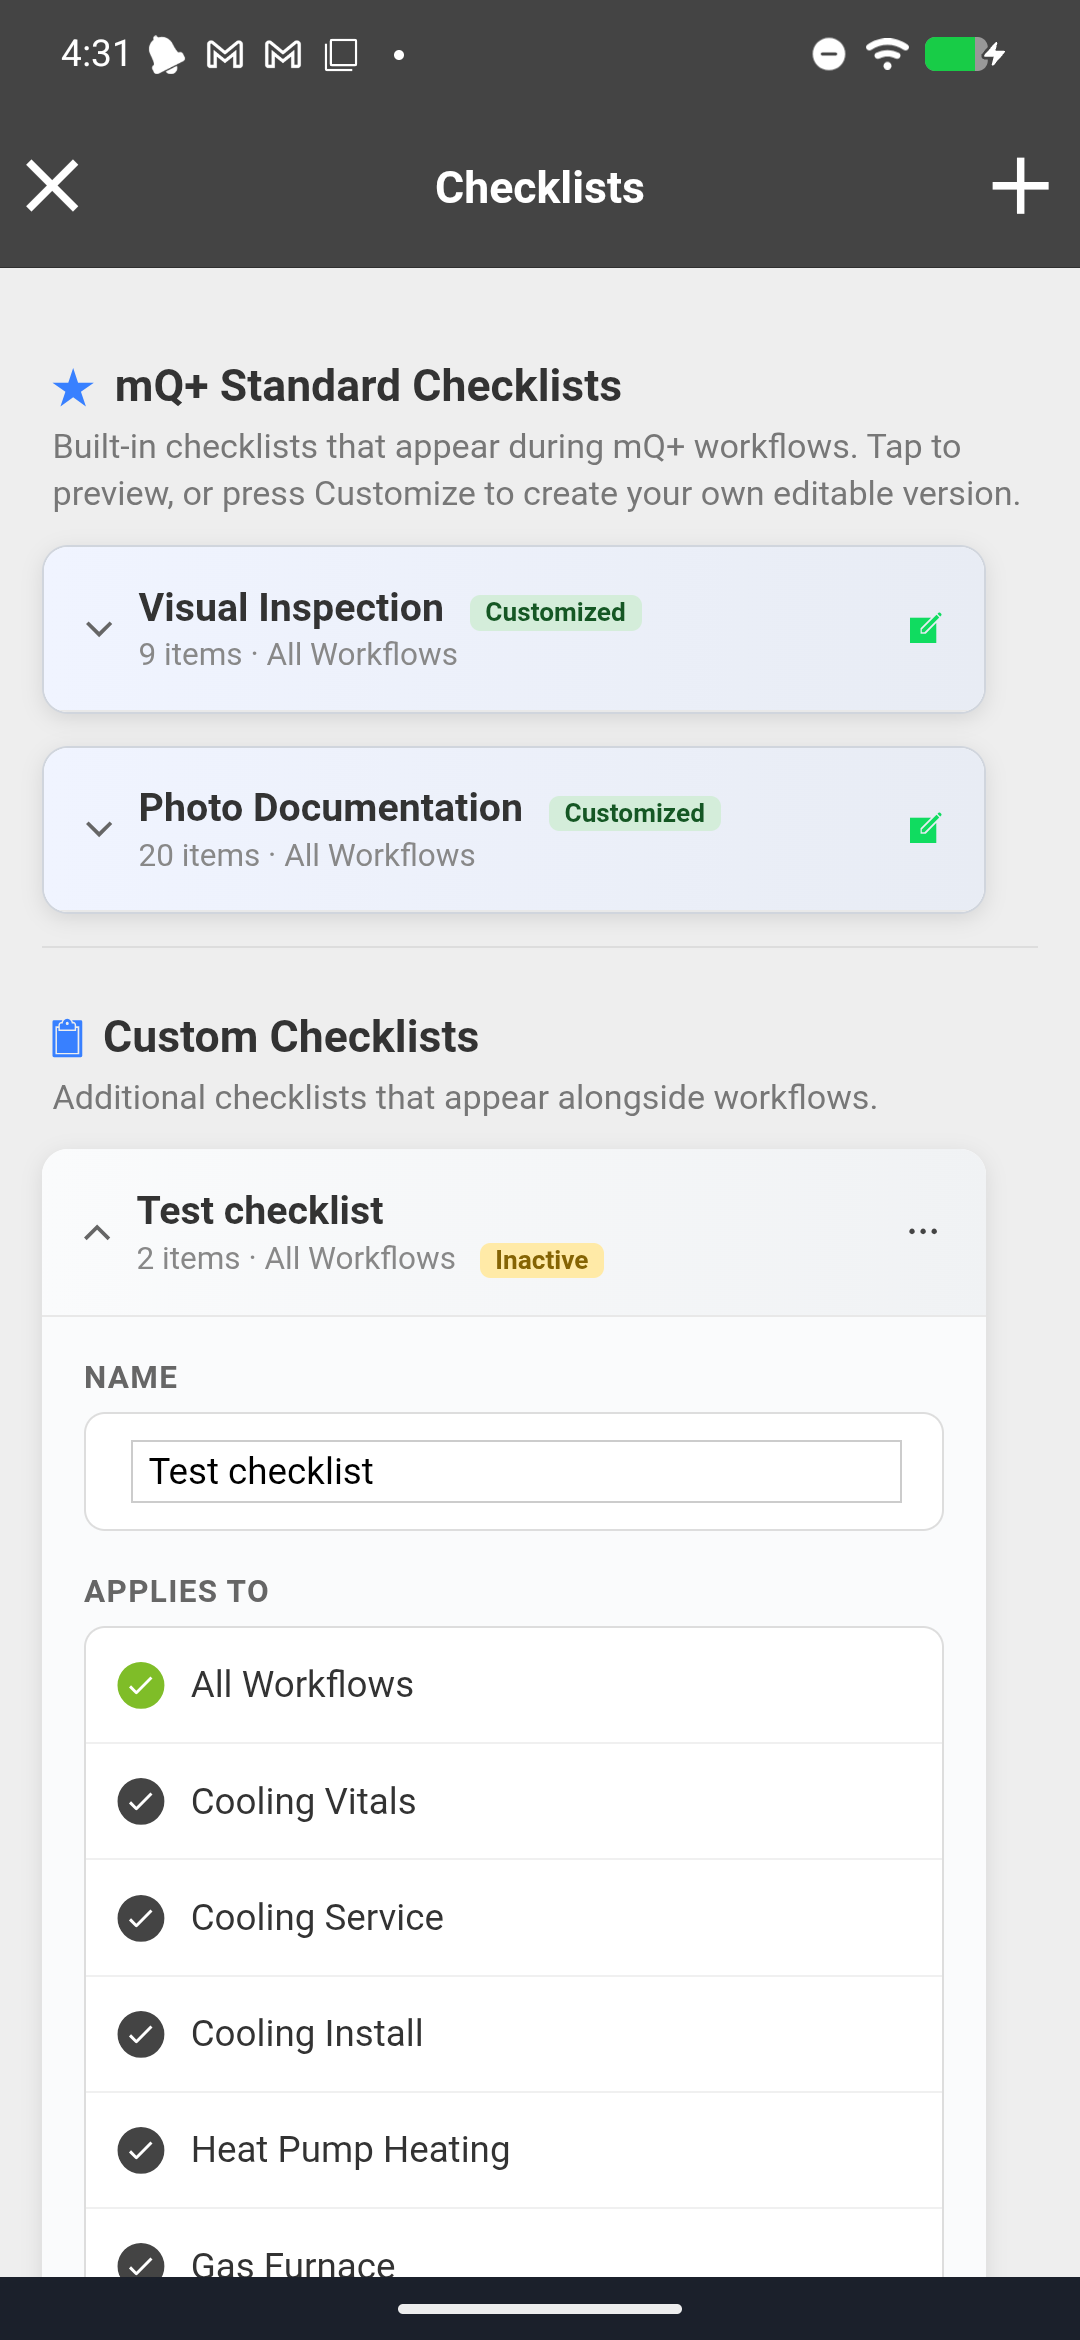This screenshot has height=2340, width=1080.
Task: Tap the Inactive status badge
Action: pos(541,1260)
